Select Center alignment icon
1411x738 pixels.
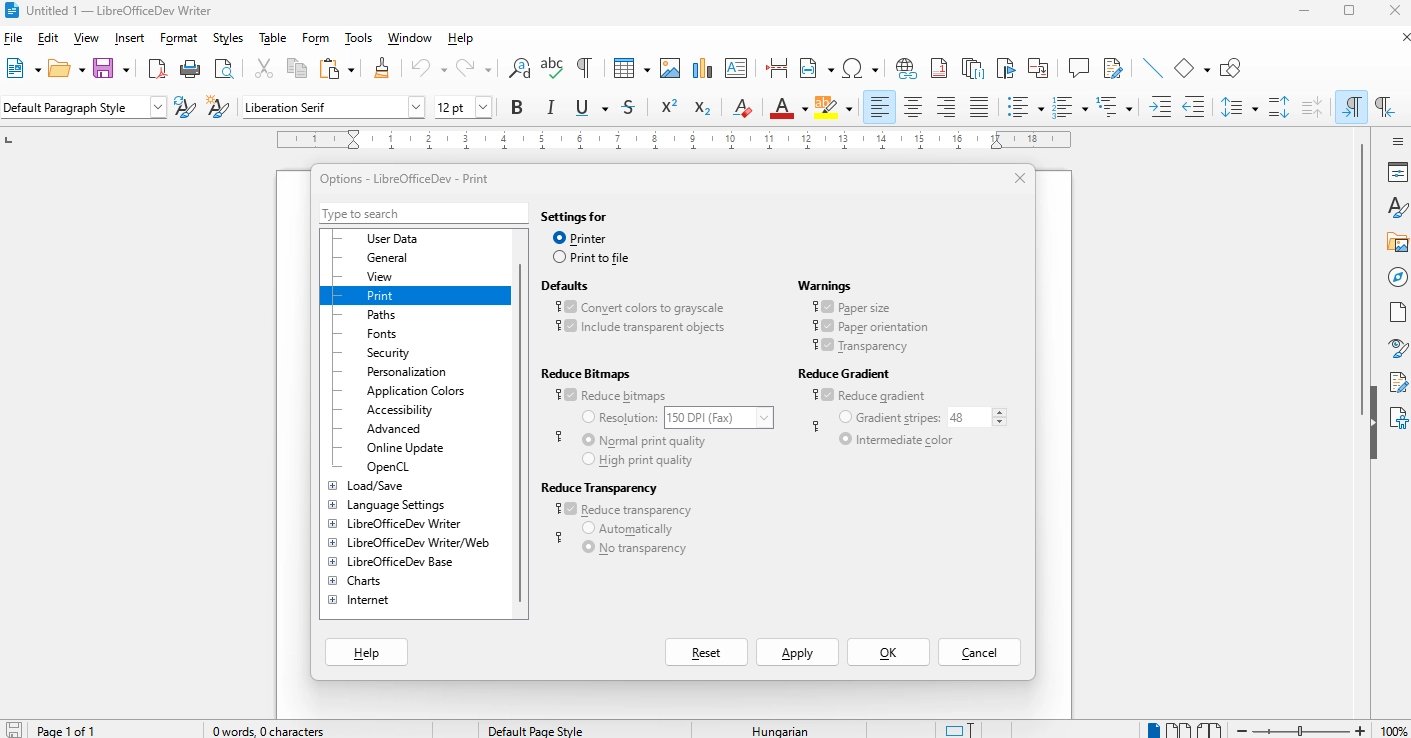[x=913, y=107]
